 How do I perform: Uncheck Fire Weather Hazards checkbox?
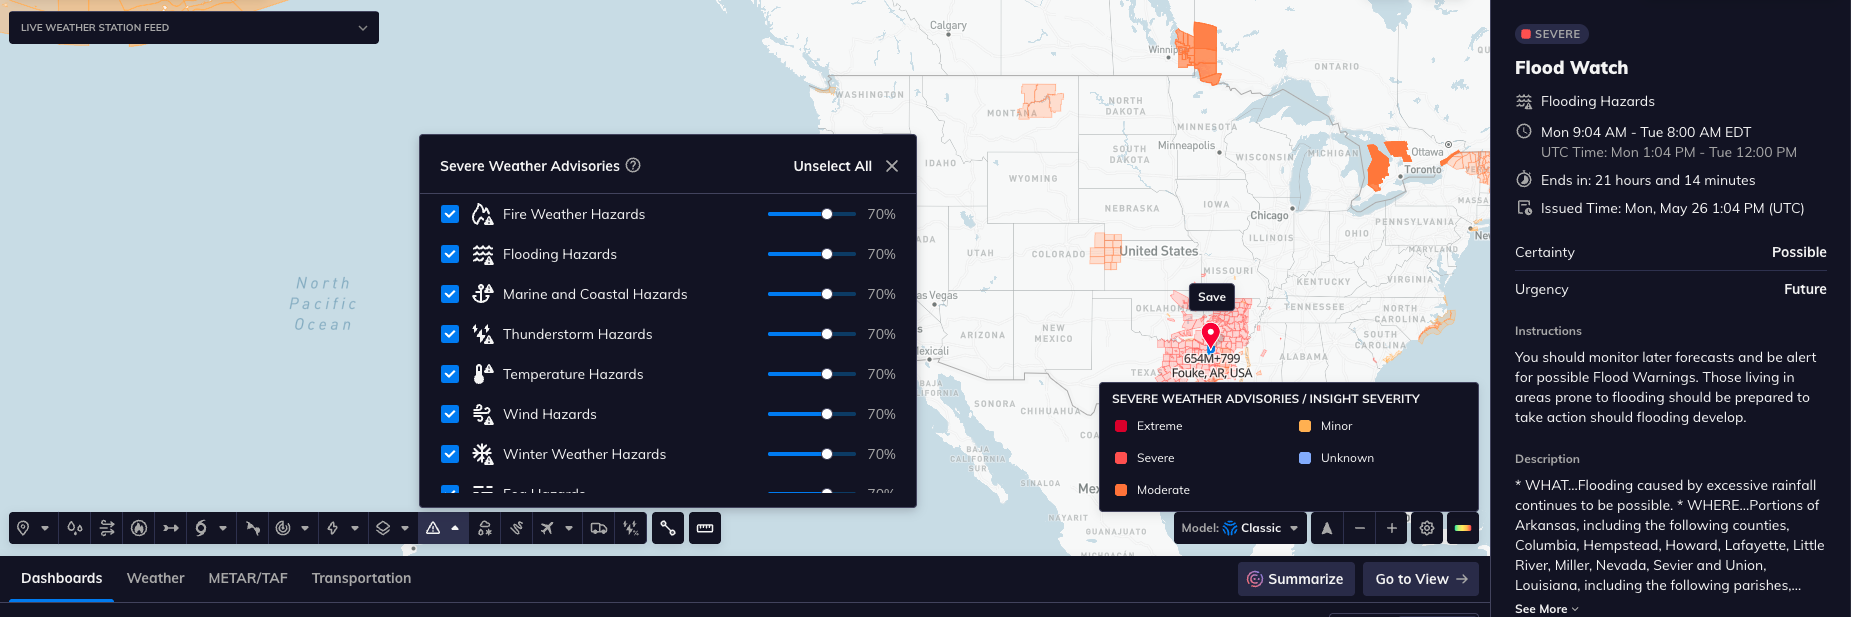pos(450,214)
